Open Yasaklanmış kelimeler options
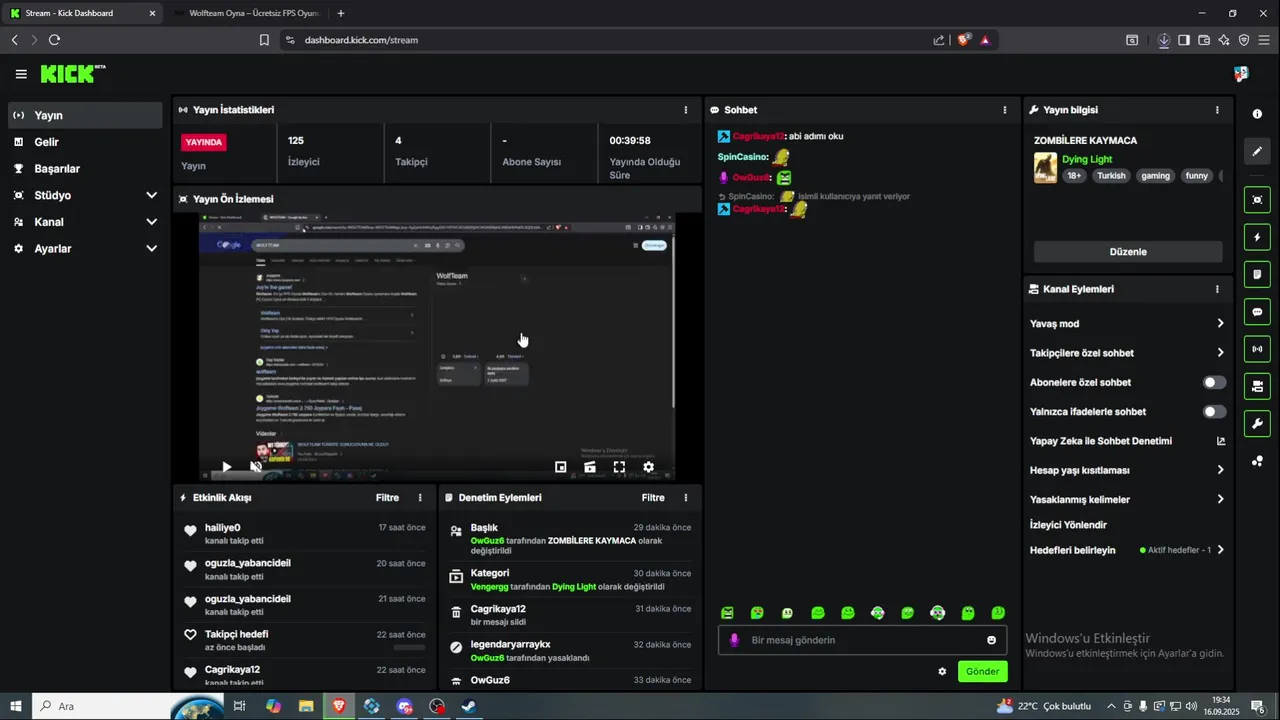 [1127, 499]
